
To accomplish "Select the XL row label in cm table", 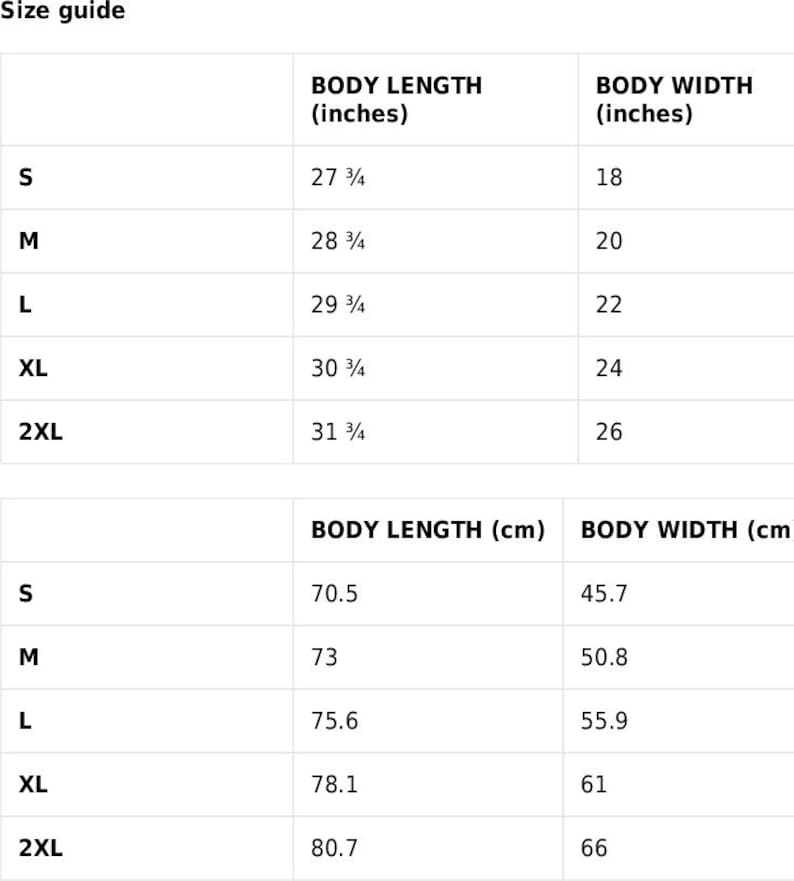I will (33, 784).
